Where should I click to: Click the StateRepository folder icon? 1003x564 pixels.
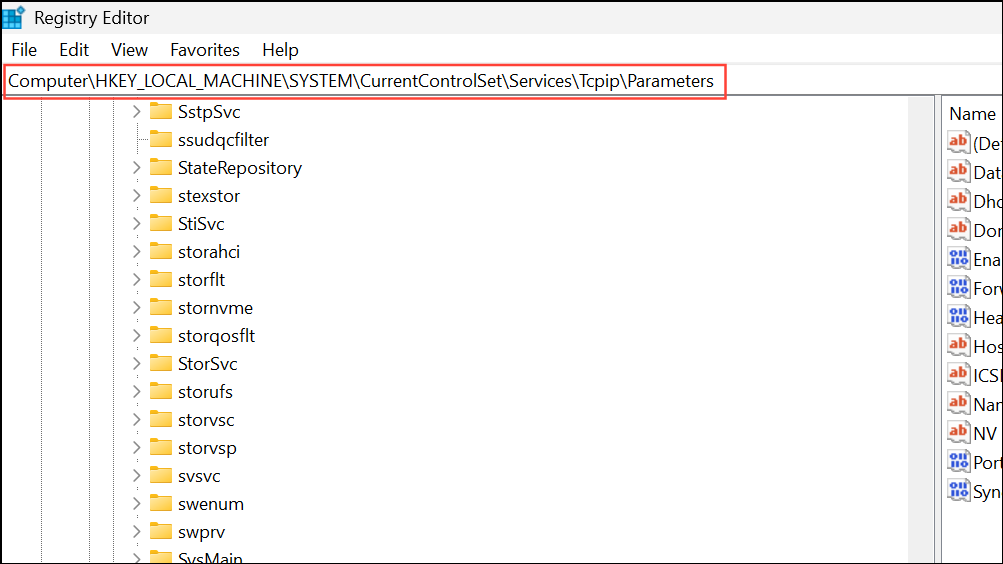click(161, 168)
